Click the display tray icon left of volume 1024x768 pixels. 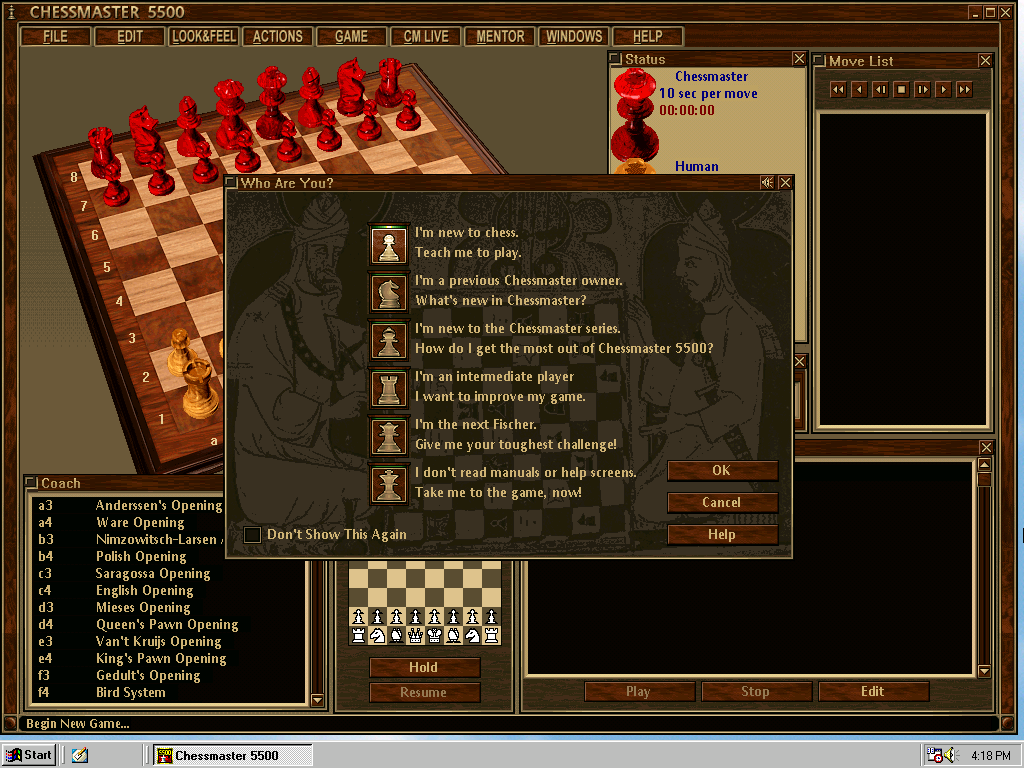935,755
